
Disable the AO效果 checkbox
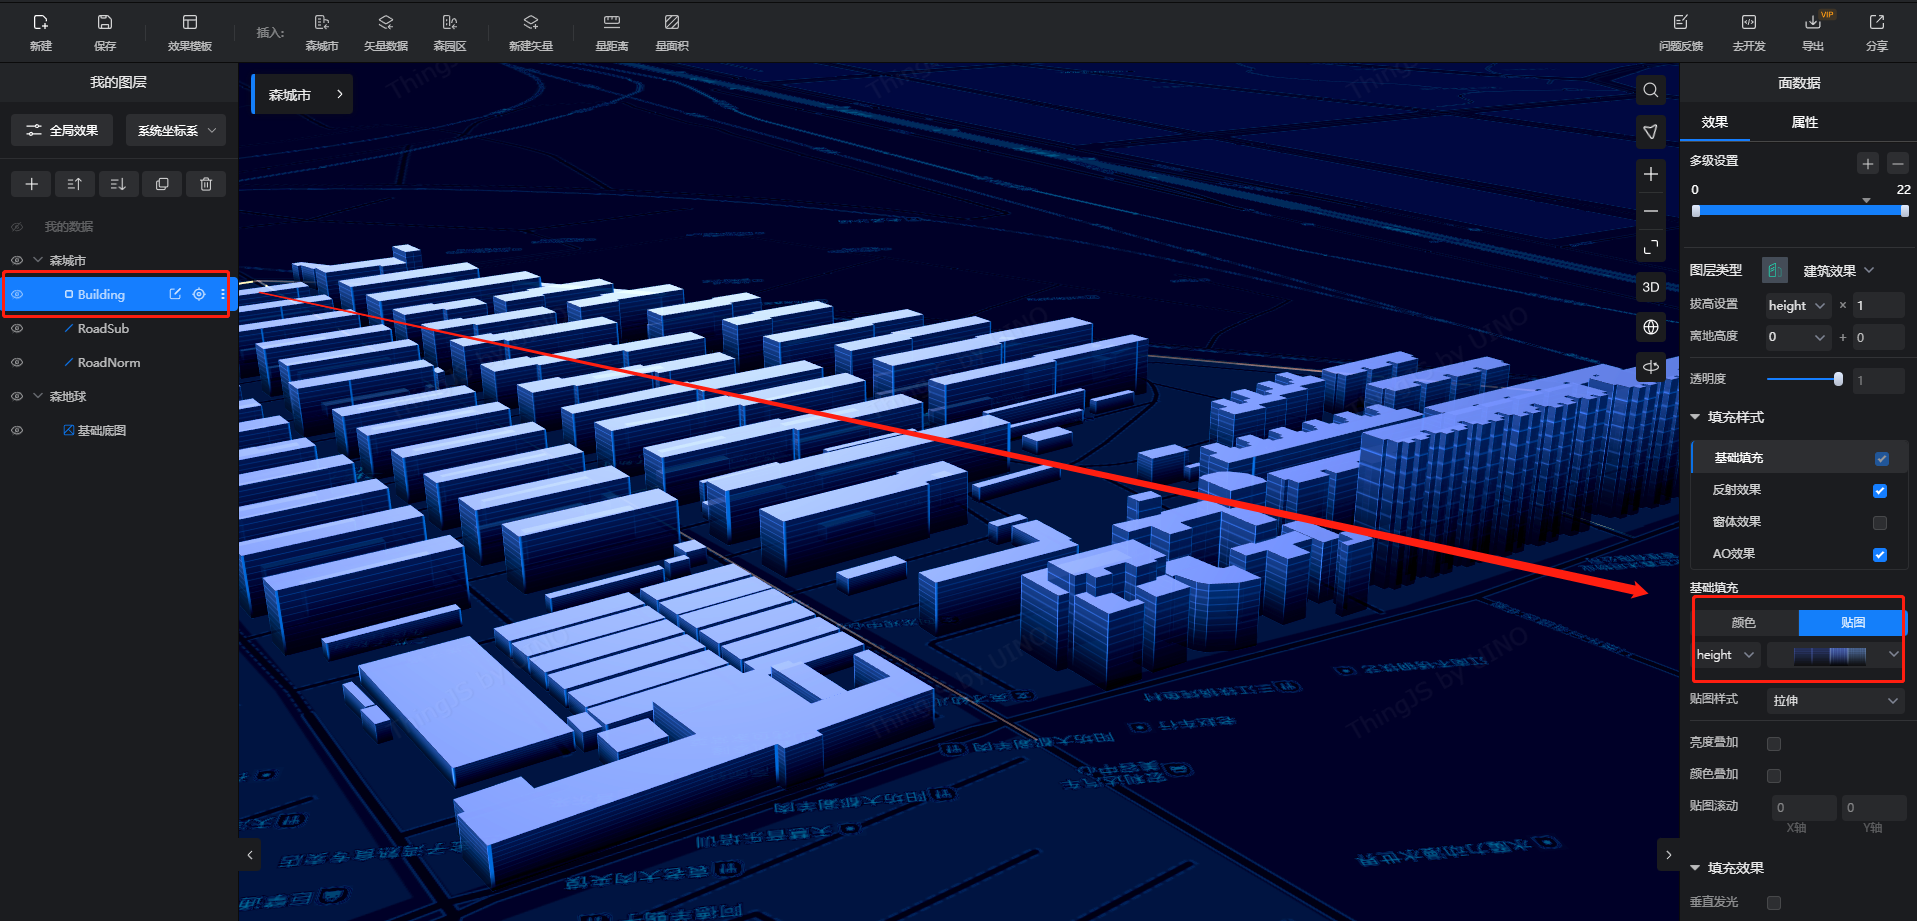point(1879,555)
